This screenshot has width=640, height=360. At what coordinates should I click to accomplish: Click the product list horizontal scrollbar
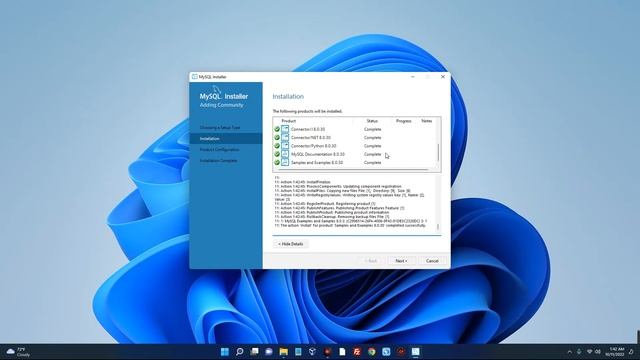(x=353, y=169)
